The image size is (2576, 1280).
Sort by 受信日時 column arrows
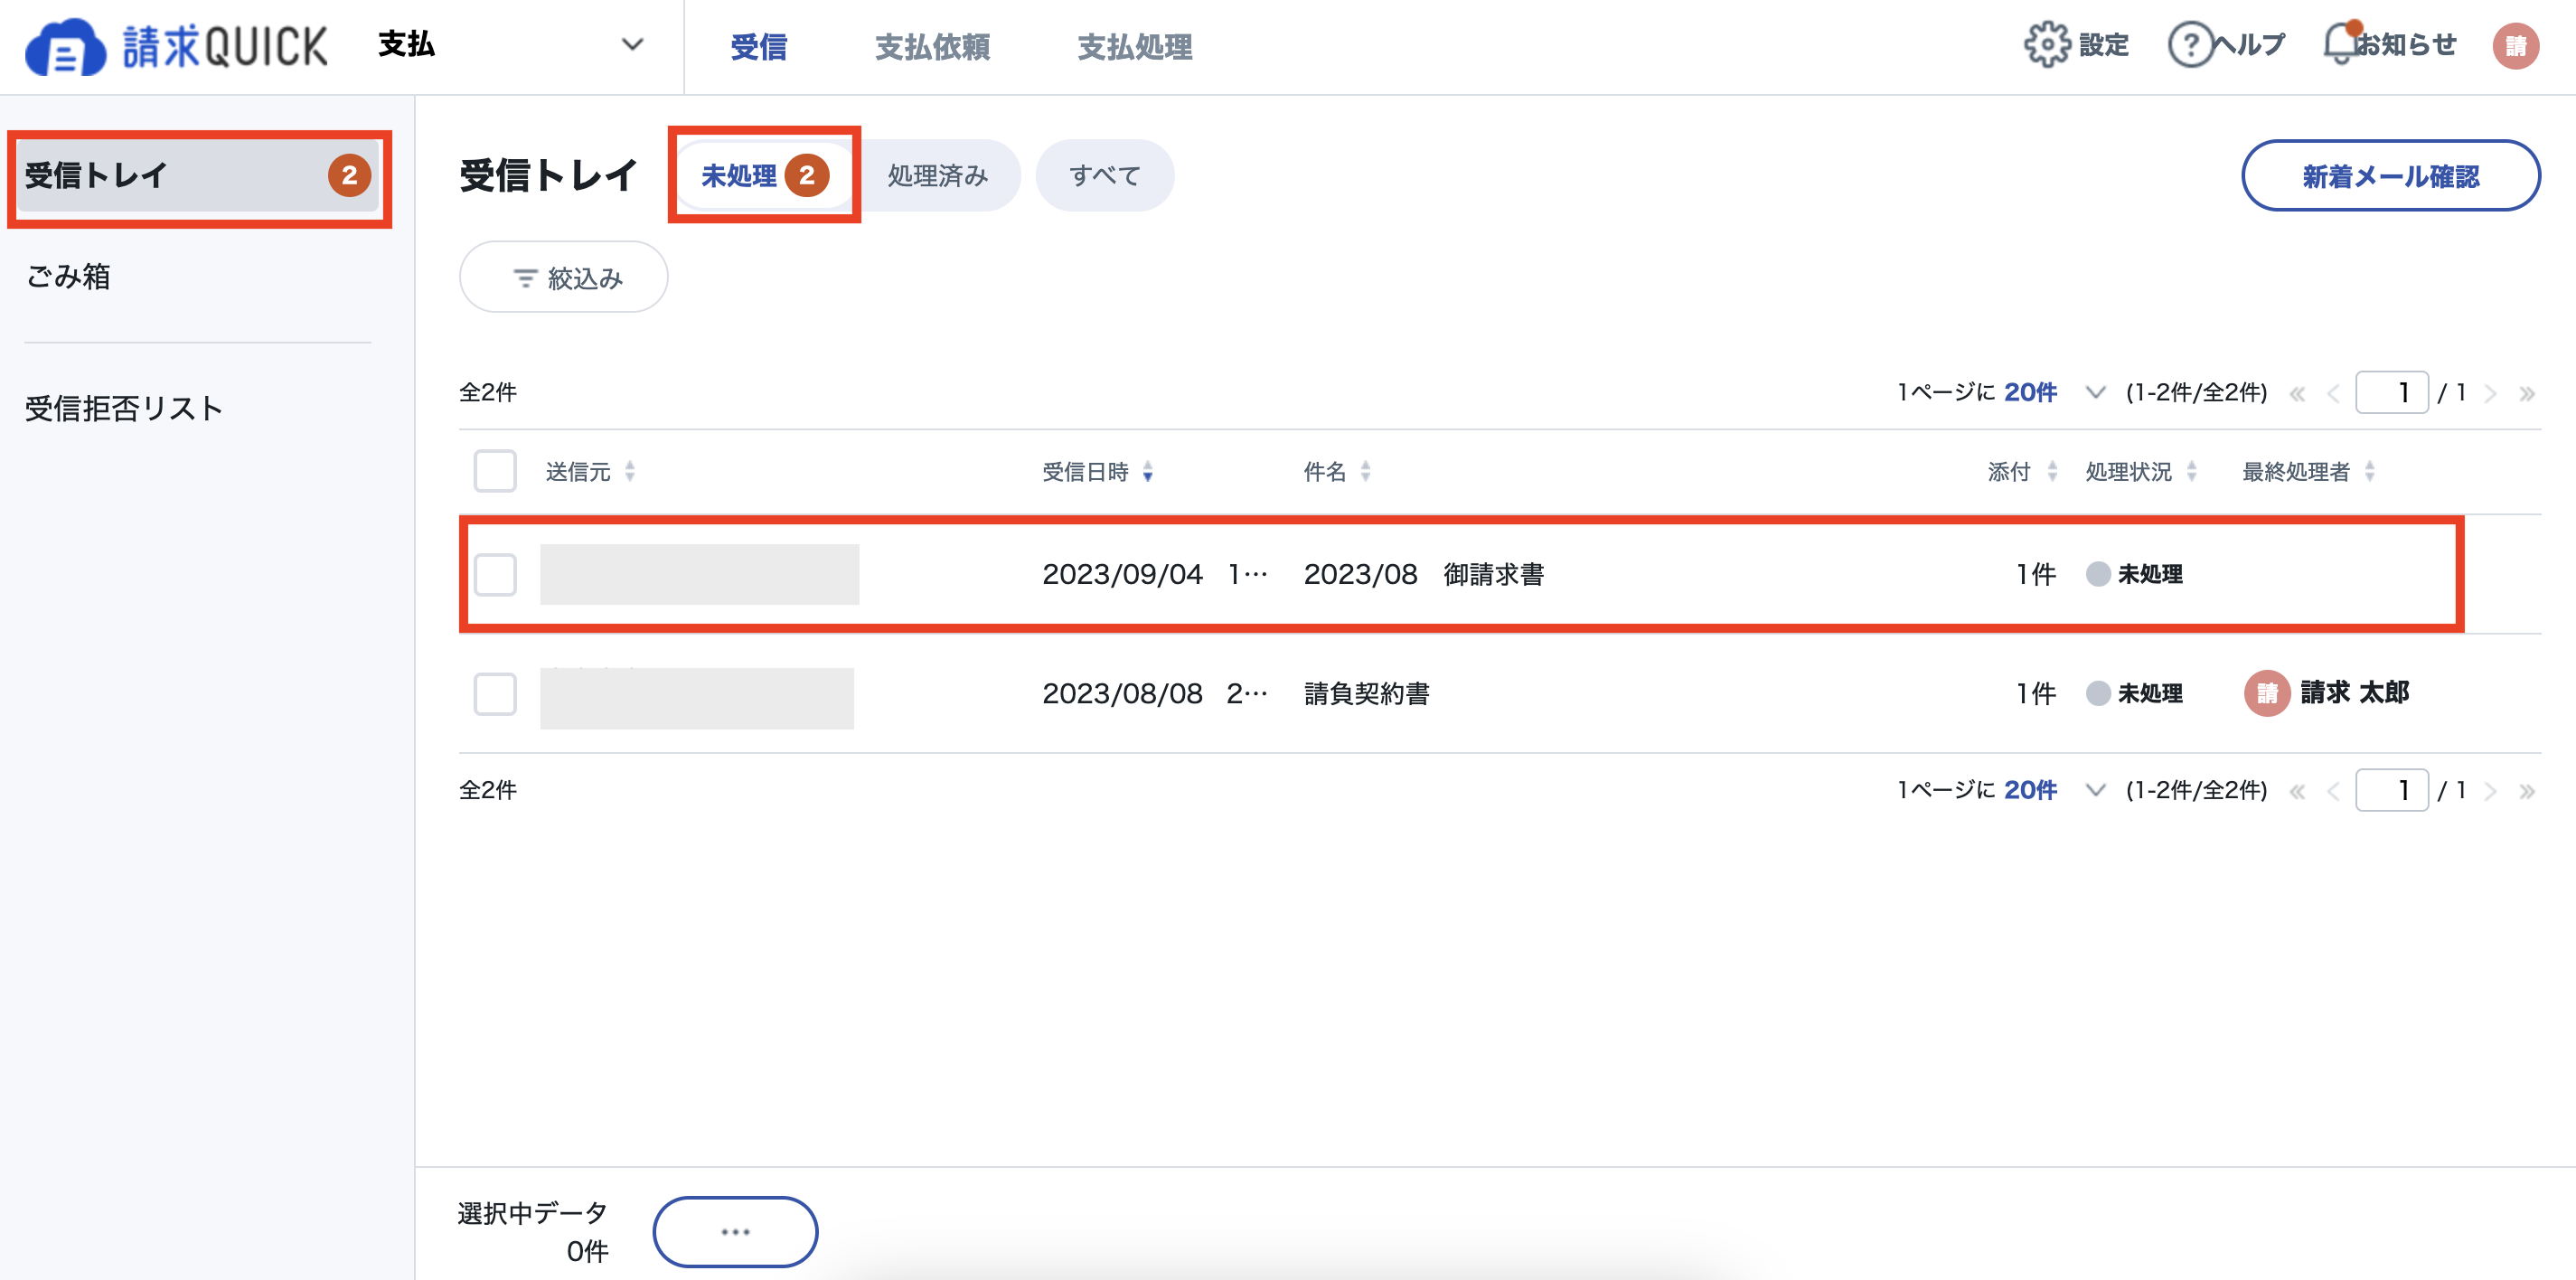point(1148,472)
